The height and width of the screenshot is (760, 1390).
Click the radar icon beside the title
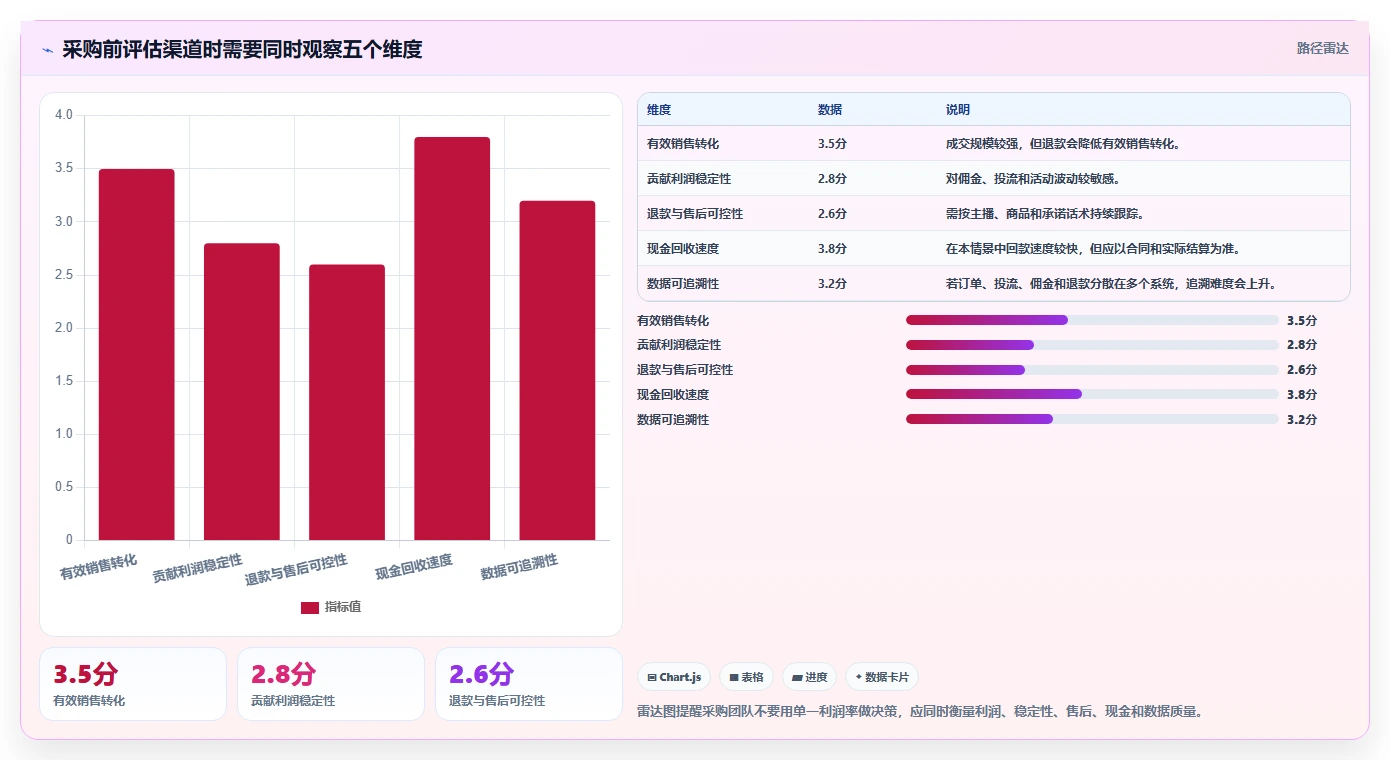coord(47,50)
